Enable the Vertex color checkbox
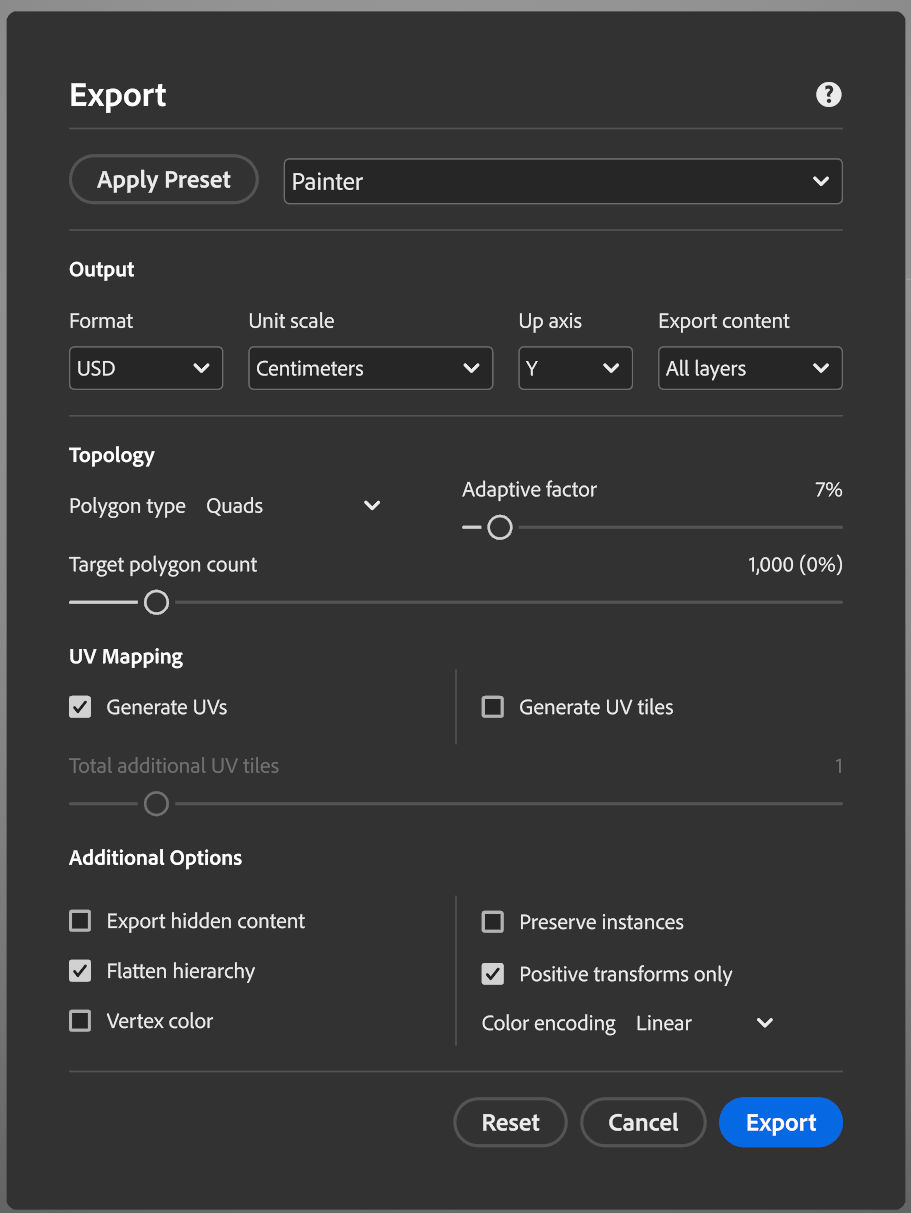Viewport: 911px width, 1213px height. (80, 1021)
